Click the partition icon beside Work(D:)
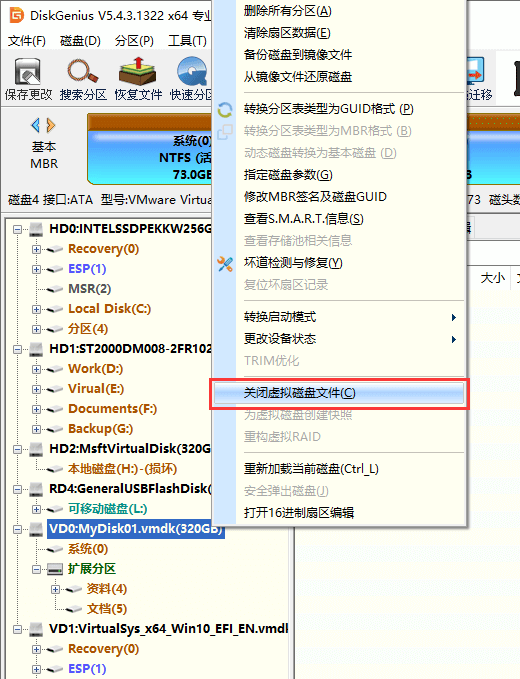The width and height of the screenshot is (520, 679). (55, 369)
